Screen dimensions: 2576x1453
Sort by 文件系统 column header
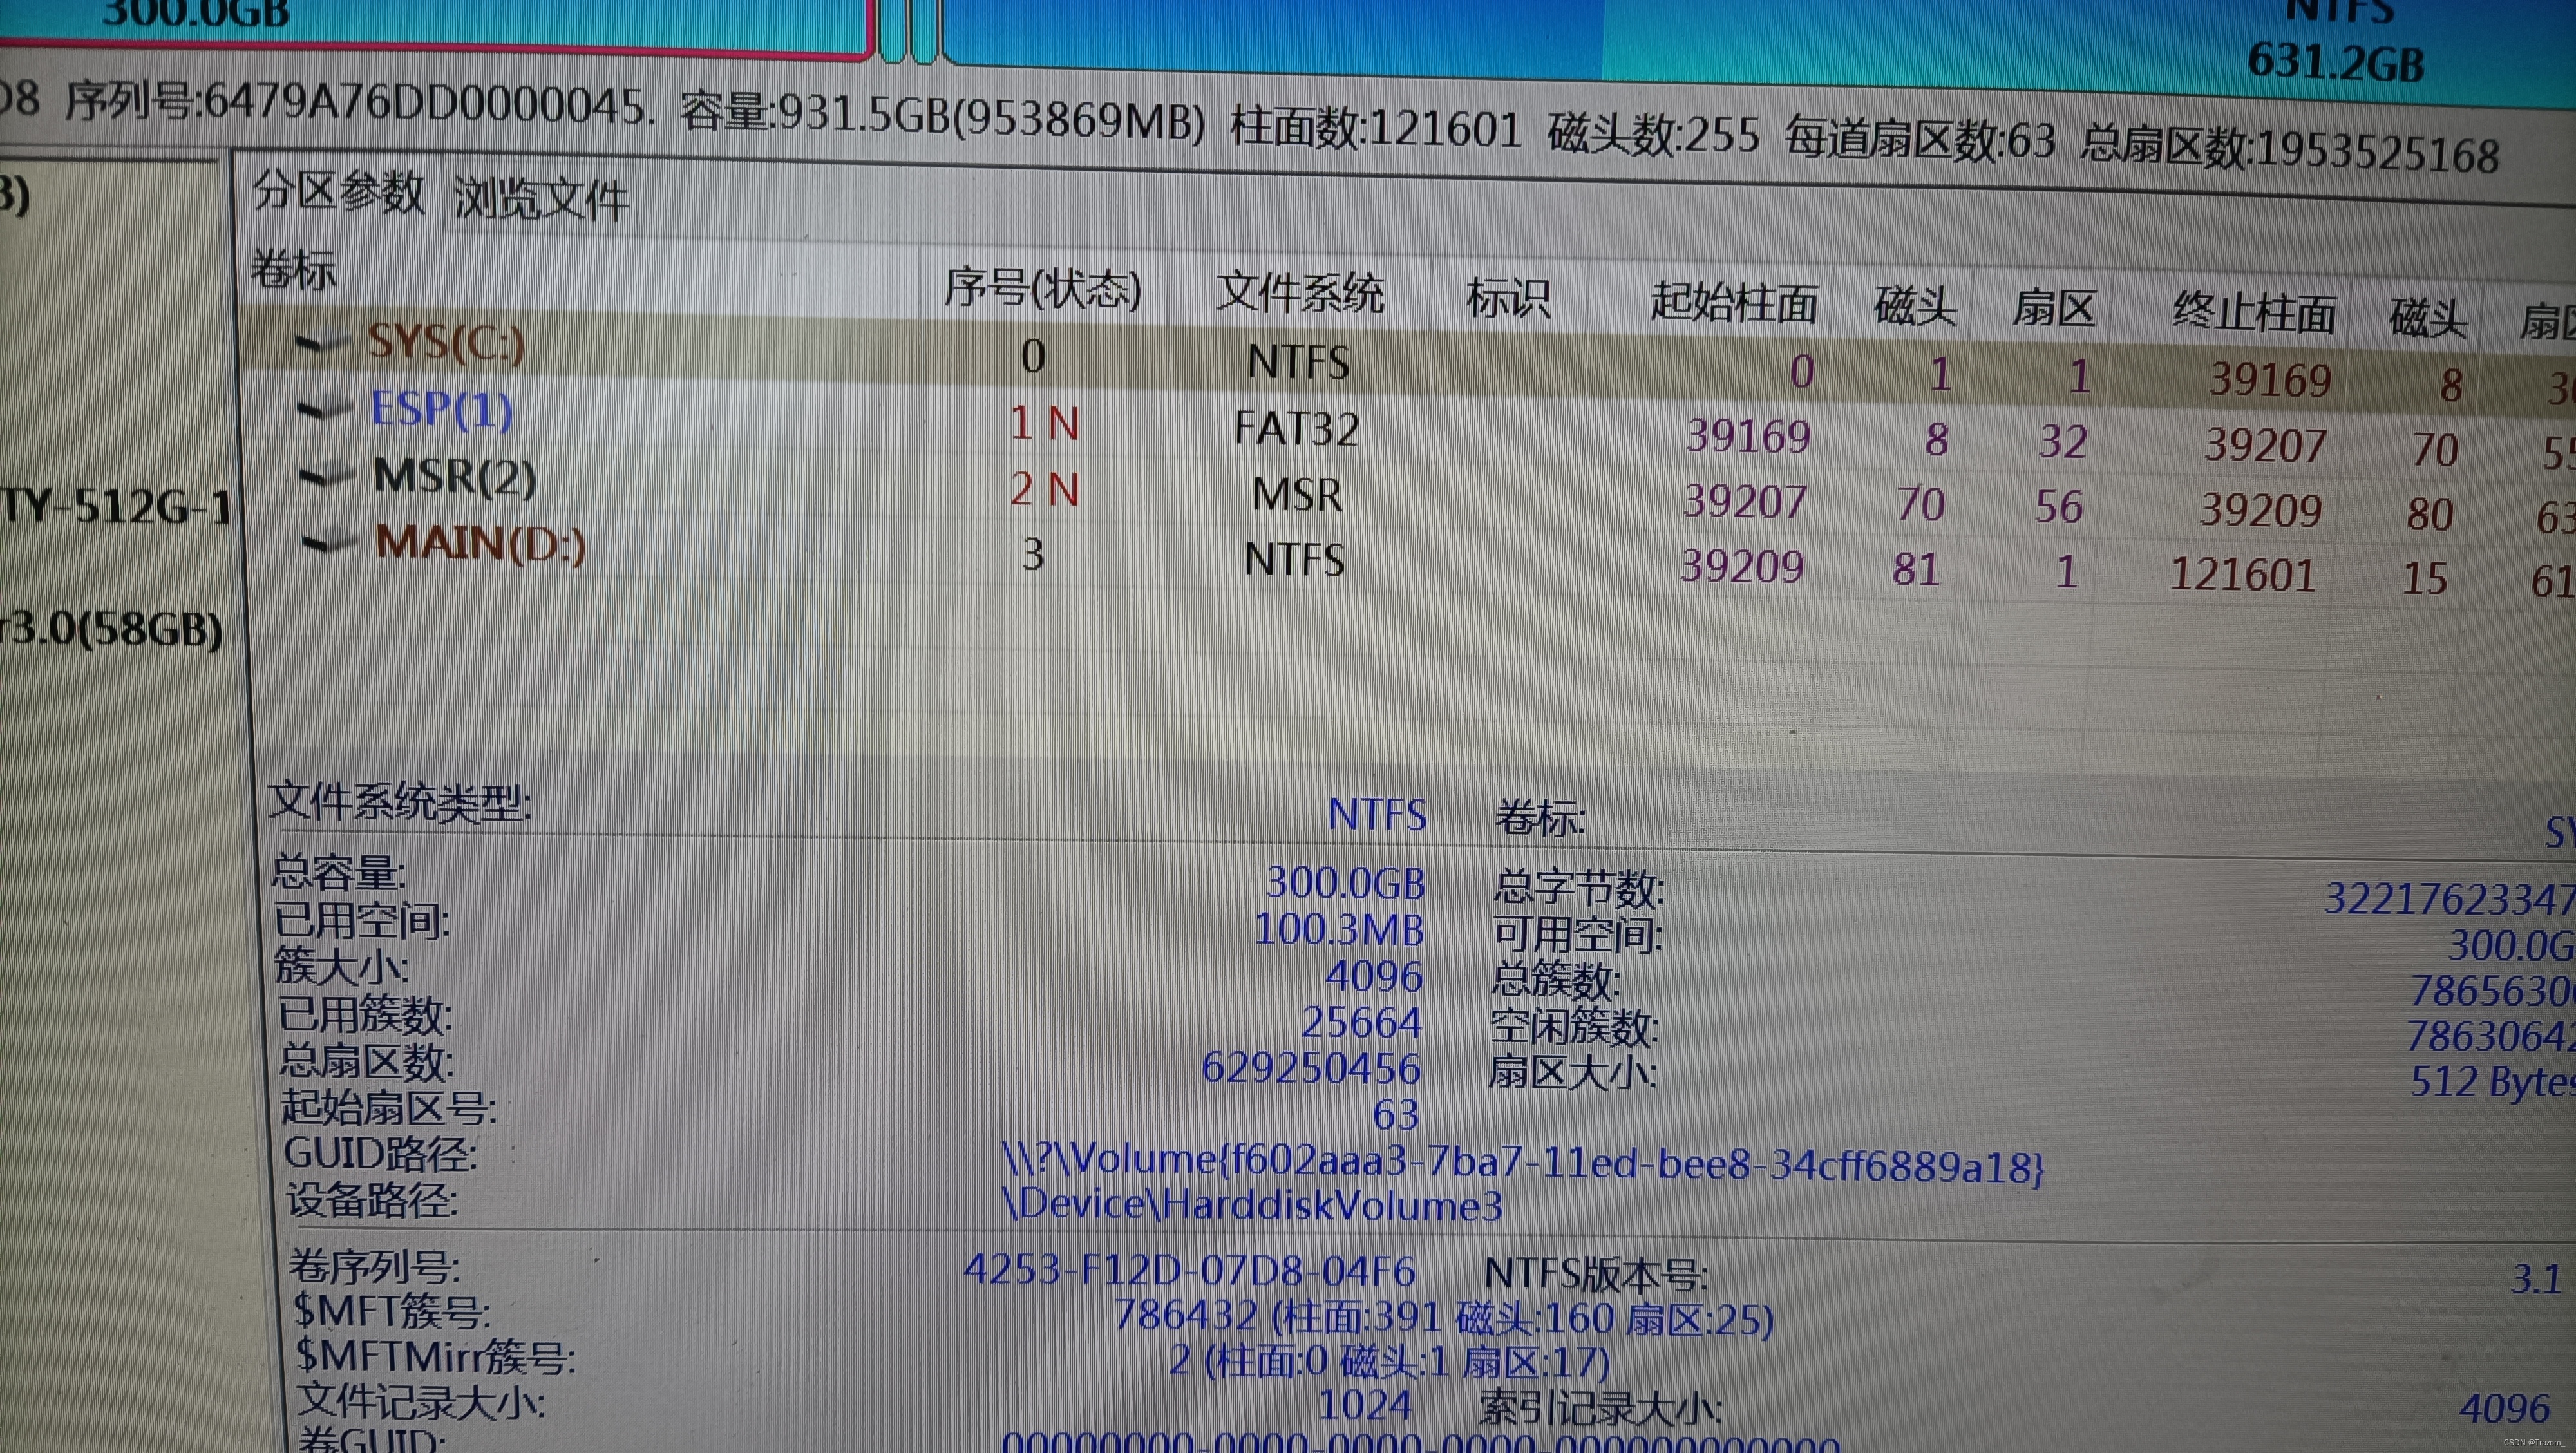click(1299, 293)
